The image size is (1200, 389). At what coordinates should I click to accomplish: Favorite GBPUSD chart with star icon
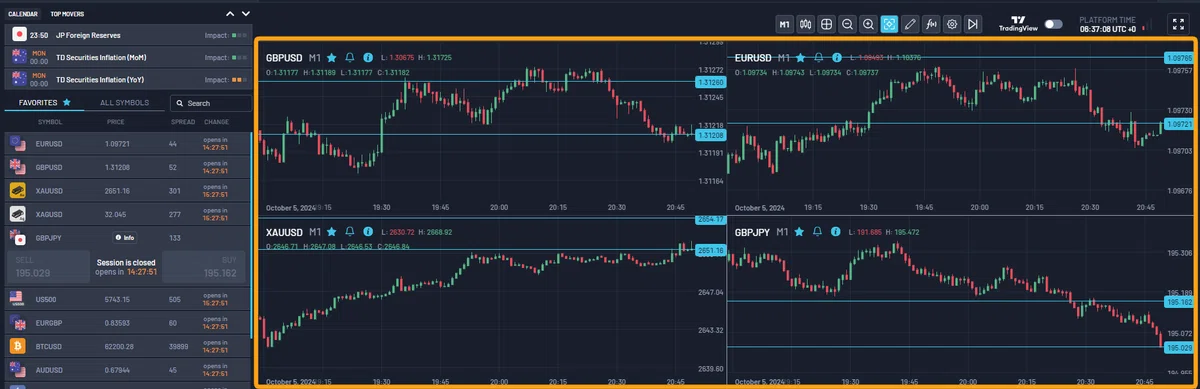332,58
